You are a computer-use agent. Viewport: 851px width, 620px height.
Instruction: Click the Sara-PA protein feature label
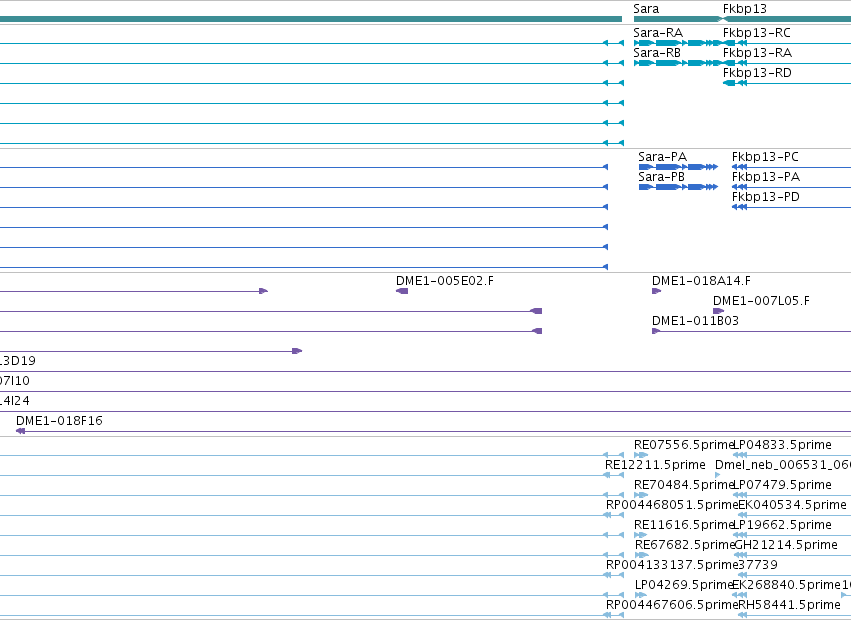(662, 157)
